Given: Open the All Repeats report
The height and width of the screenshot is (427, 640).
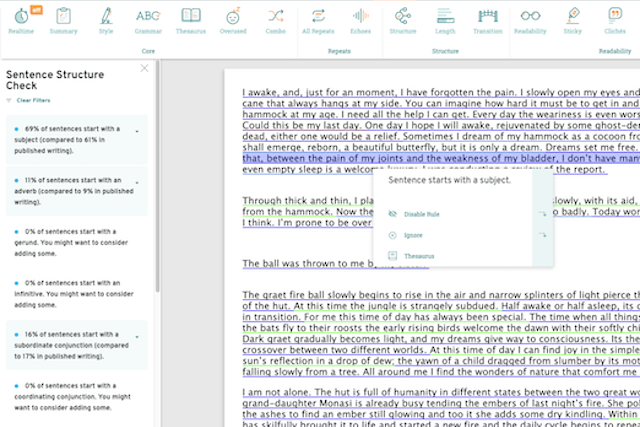Looking at the screenshot, I should tap(318, 20).
